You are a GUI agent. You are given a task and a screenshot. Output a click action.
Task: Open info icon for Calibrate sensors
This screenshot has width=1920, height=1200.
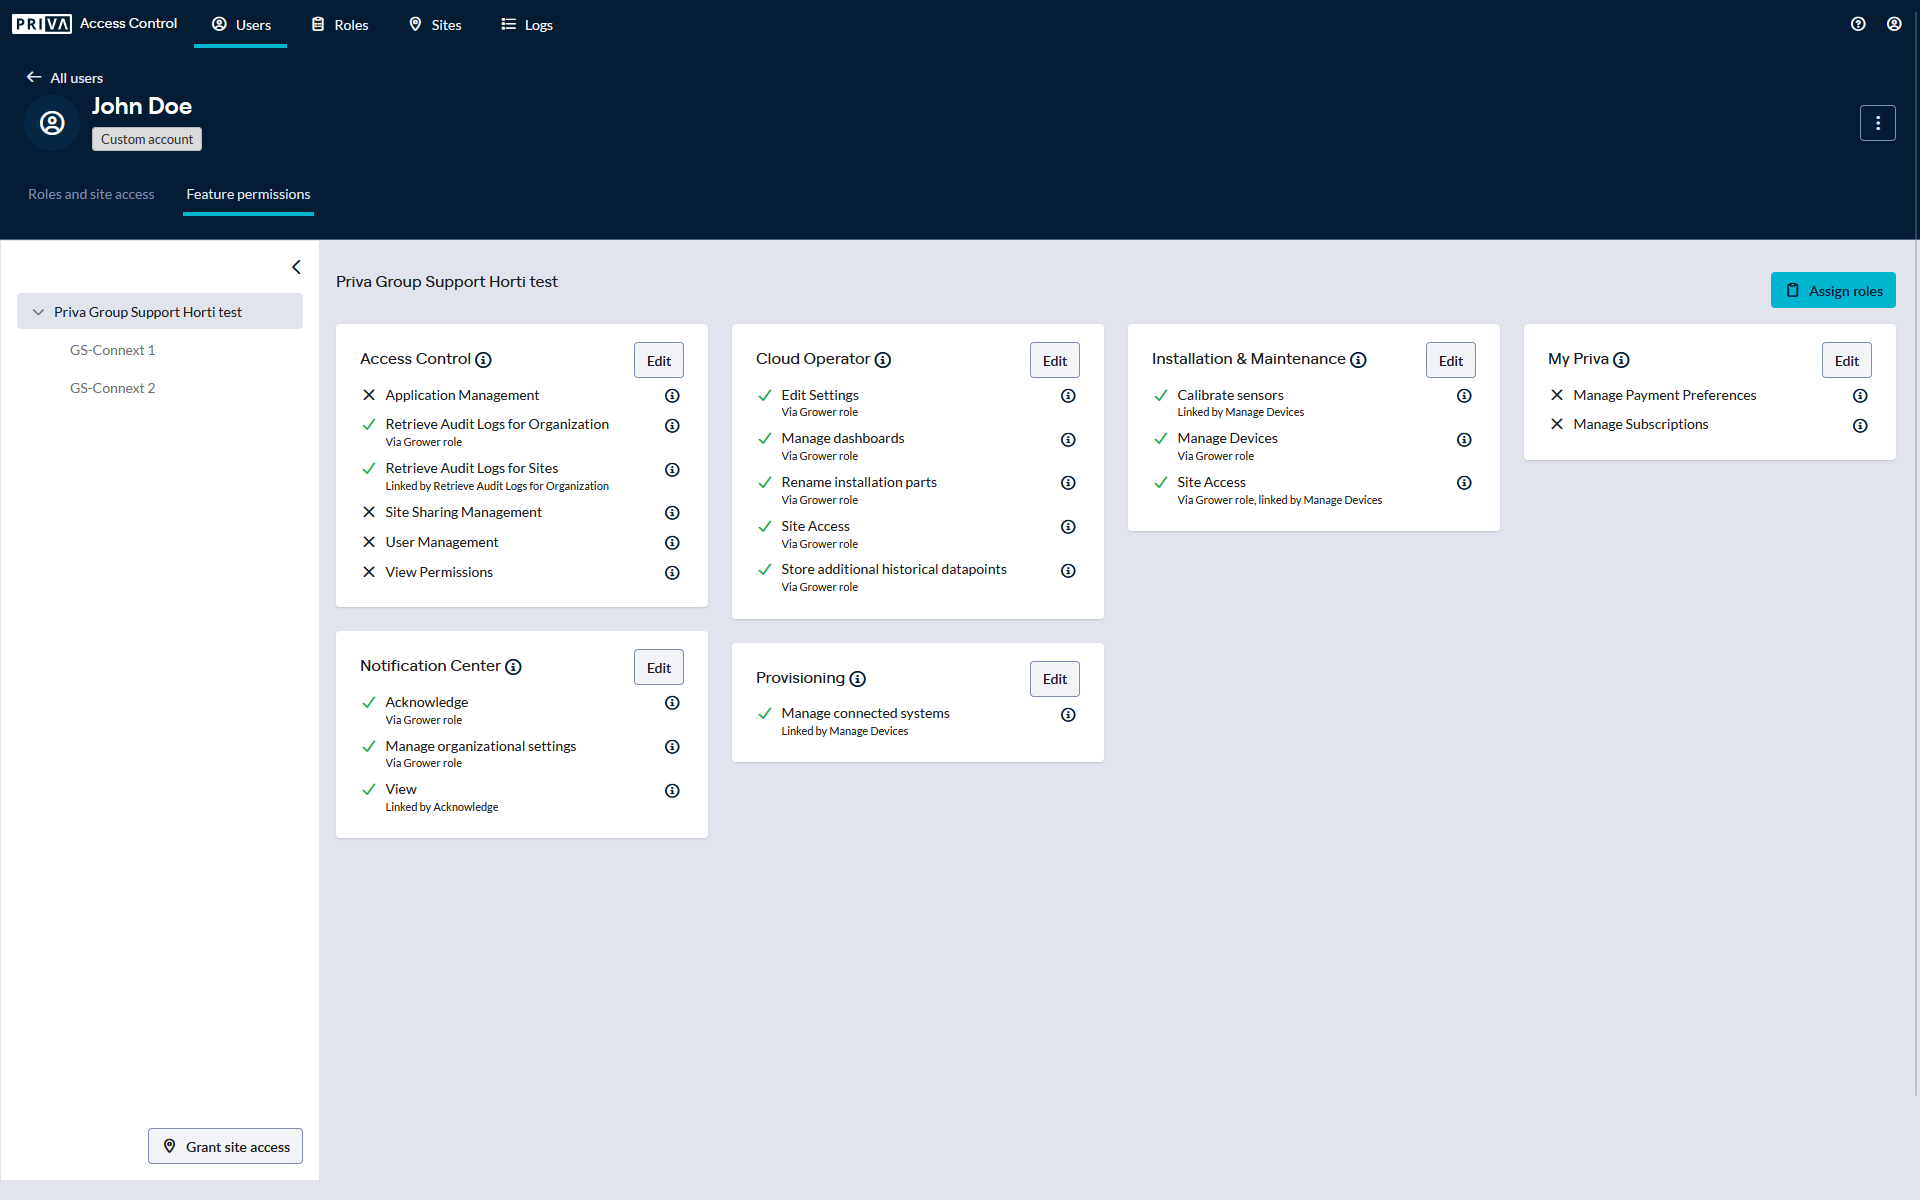point(1464,396)
